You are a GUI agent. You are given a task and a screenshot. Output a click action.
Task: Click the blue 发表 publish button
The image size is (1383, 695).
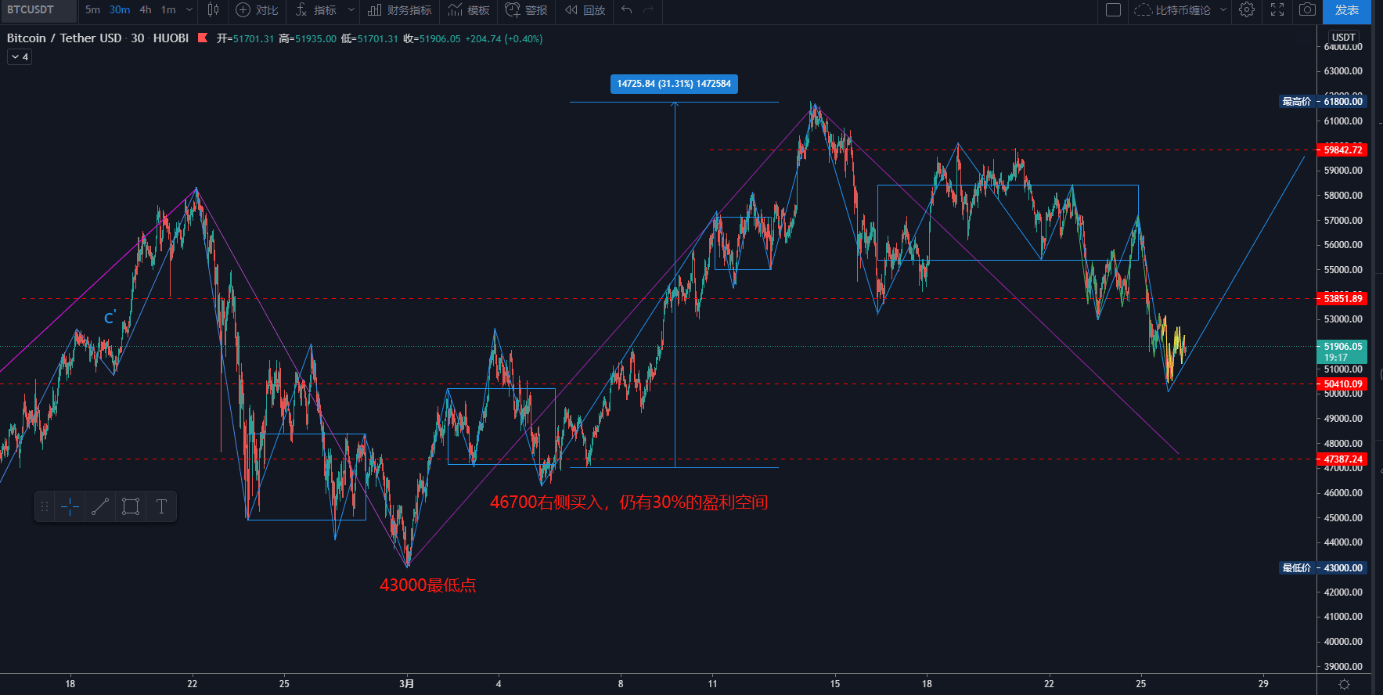pyautogui.click(x=1347, y=10)
